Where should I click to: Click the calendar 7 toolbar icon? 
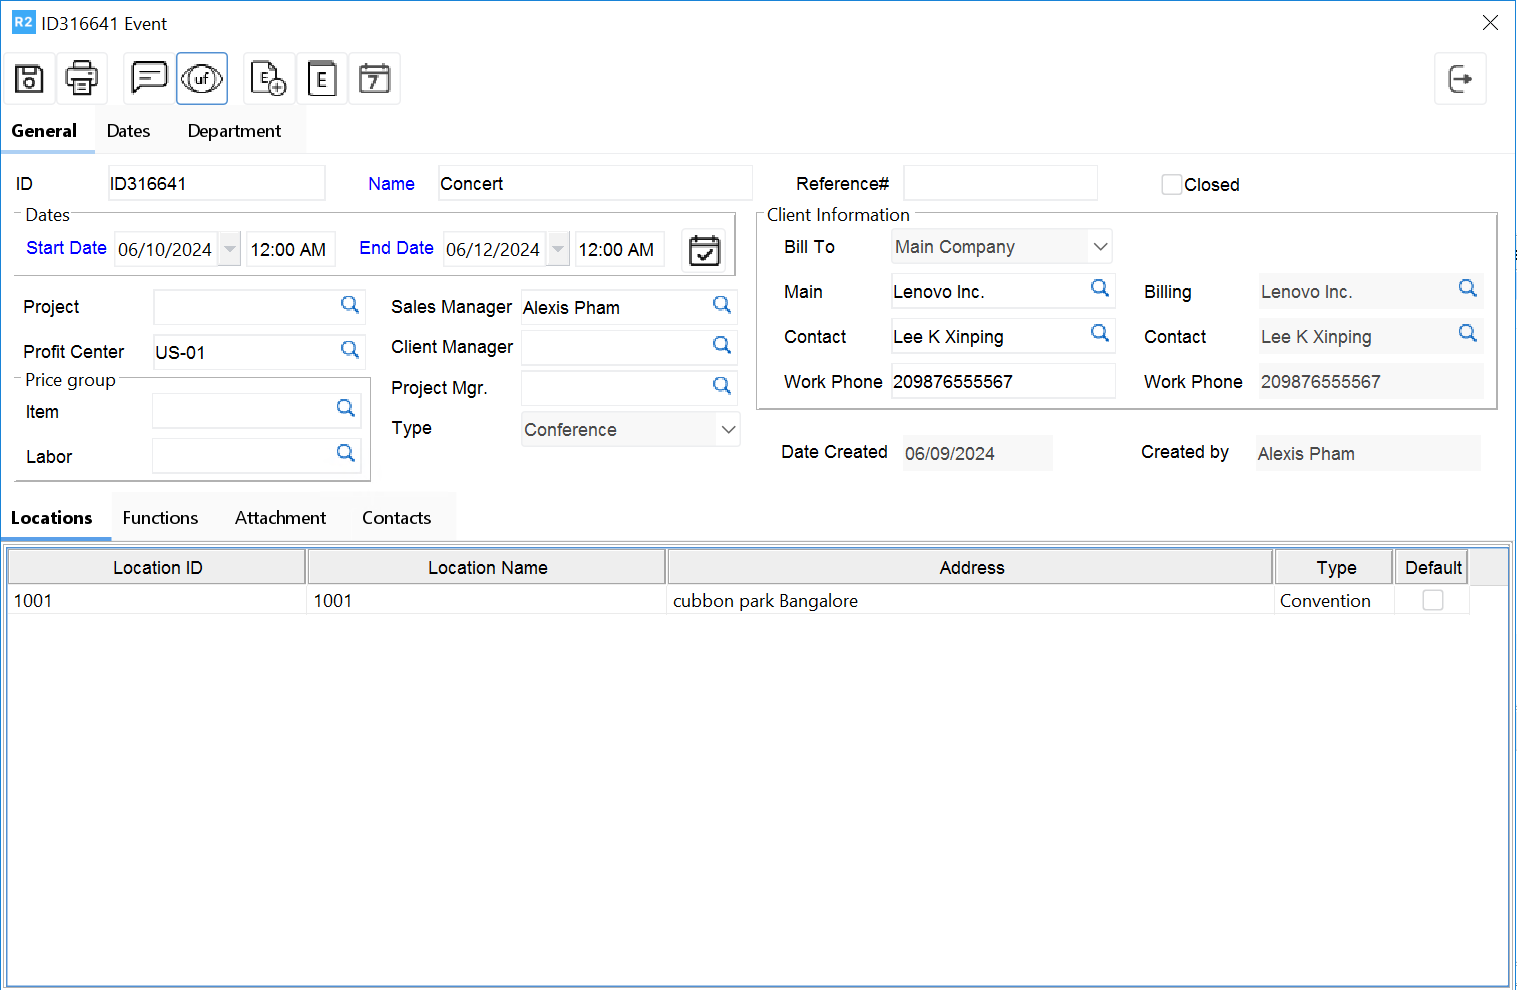click(374, 78)
